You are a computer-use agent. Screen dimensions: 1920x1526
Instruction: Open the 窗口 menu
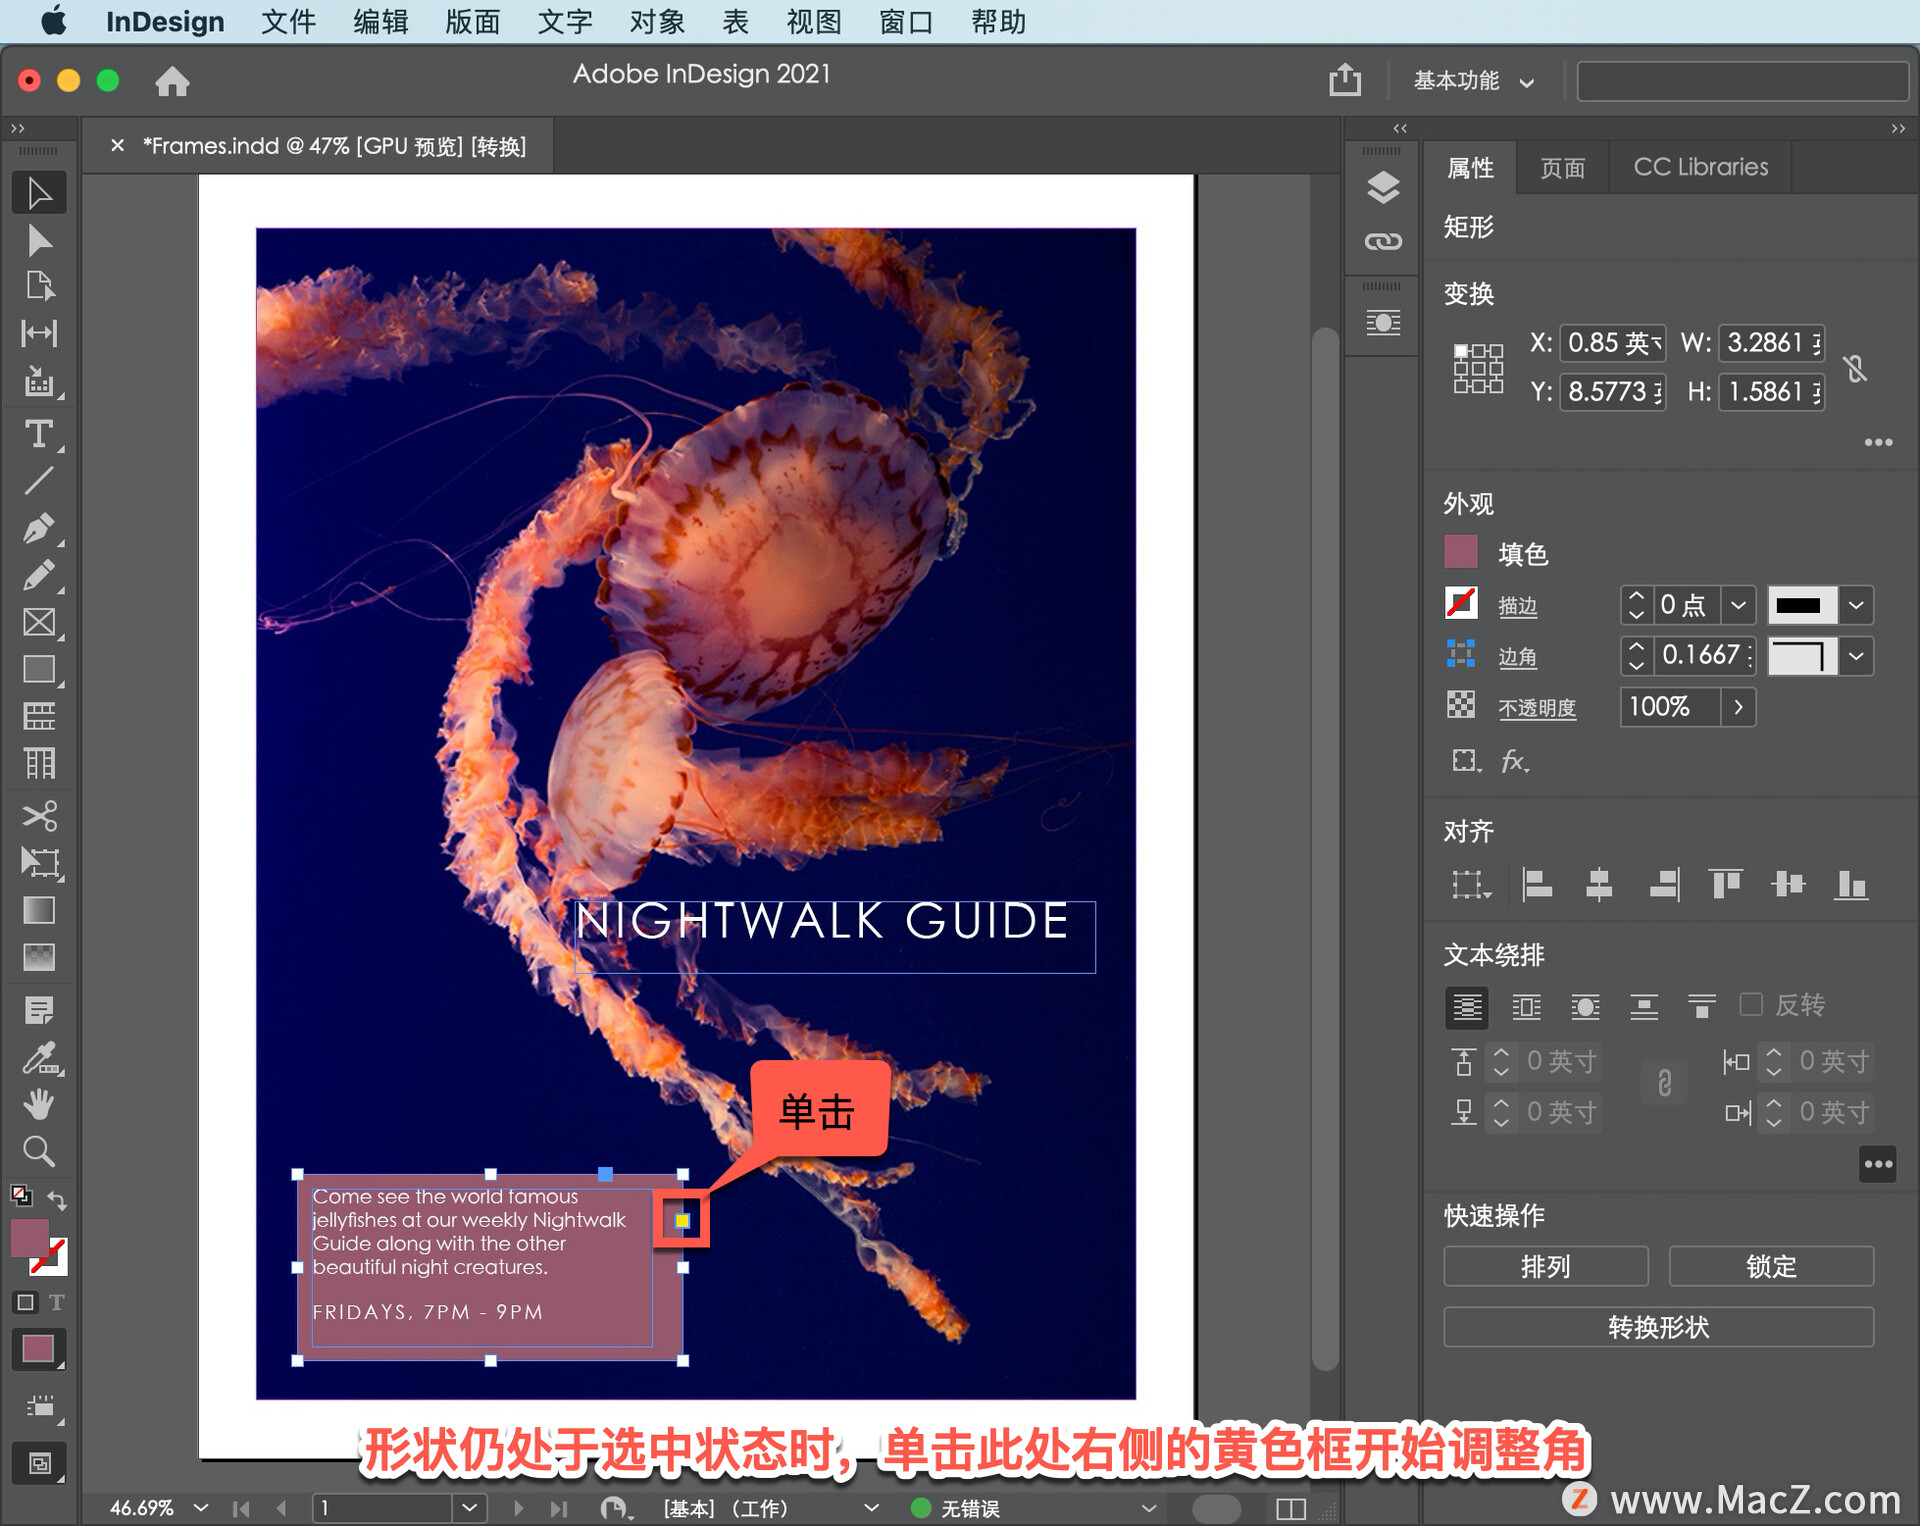(905, 22)
